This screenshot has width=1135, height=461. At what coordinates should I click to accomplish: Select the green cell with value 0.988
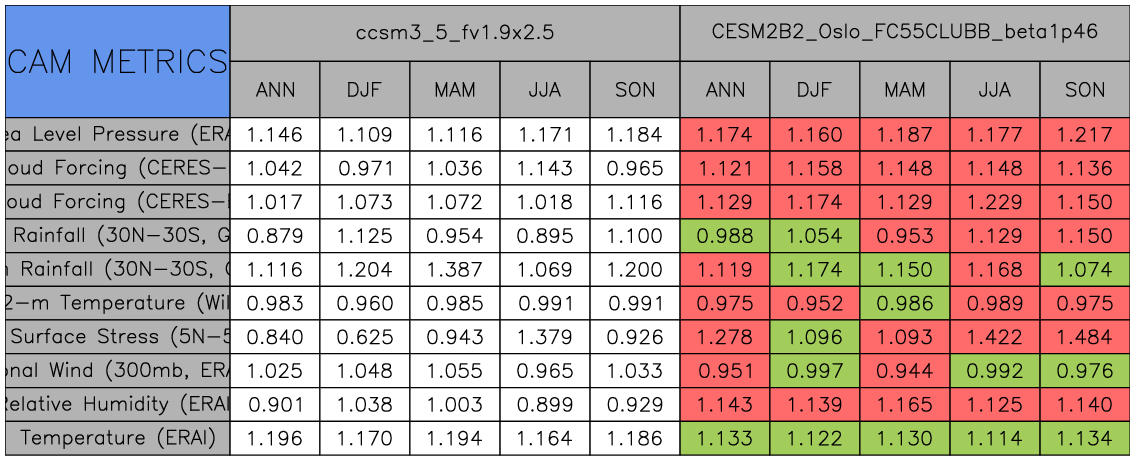[725, 236]
